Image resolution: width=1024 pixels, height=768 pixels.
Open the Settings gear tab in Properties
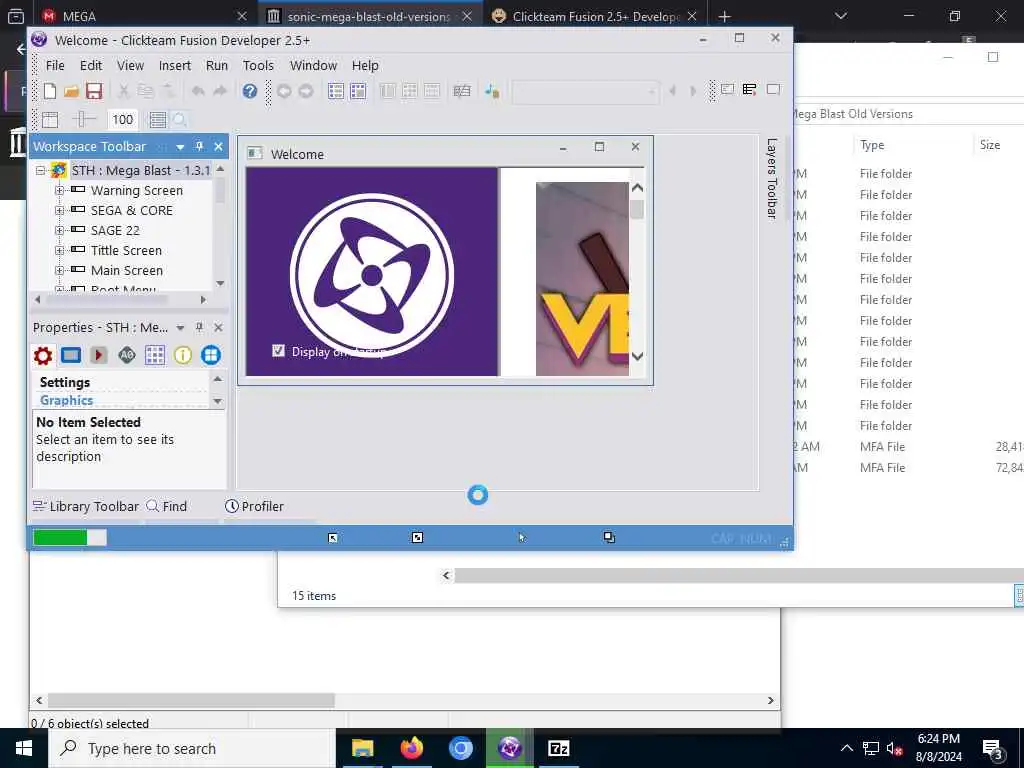42,355
